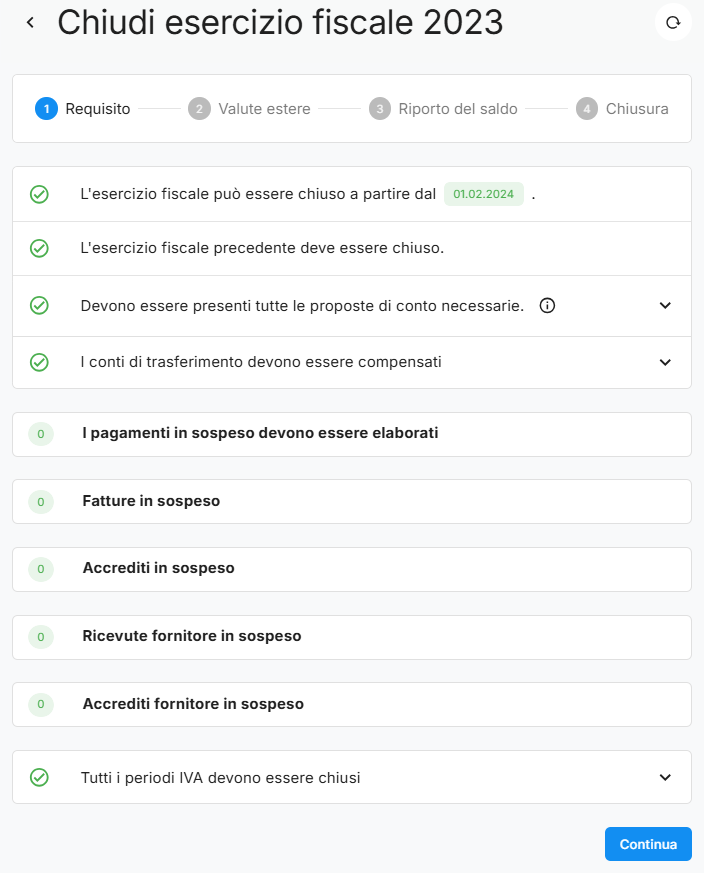Go to the Valute estere step
This screenshot has height=873, width=704.
[250, 109]
